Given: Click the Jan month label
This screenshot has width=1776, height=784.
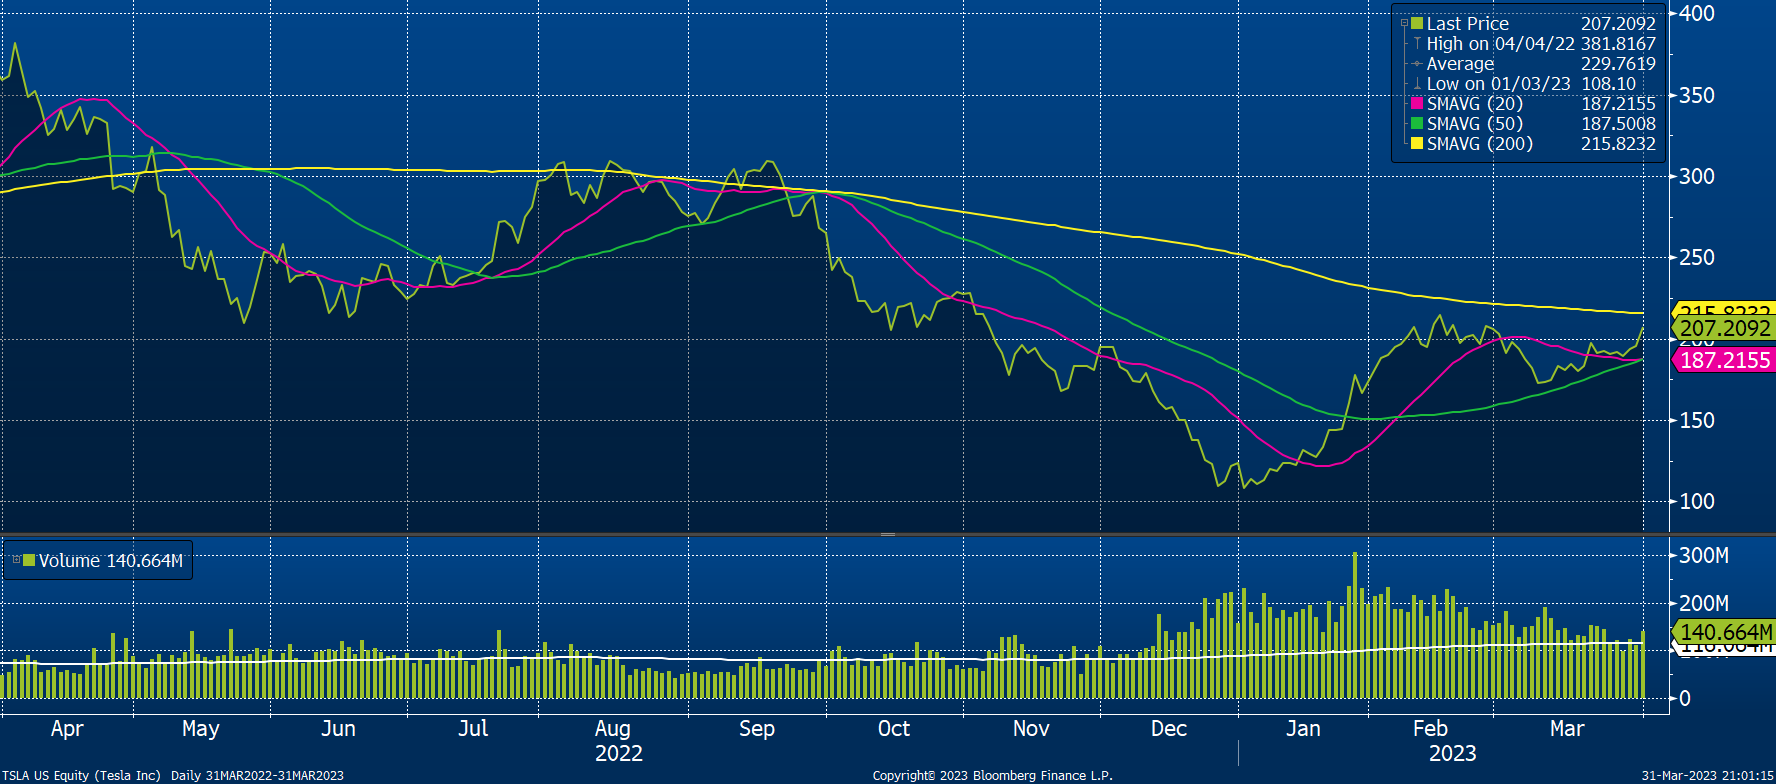Looking at the screenshot, I should click(x=1303, y=729).
